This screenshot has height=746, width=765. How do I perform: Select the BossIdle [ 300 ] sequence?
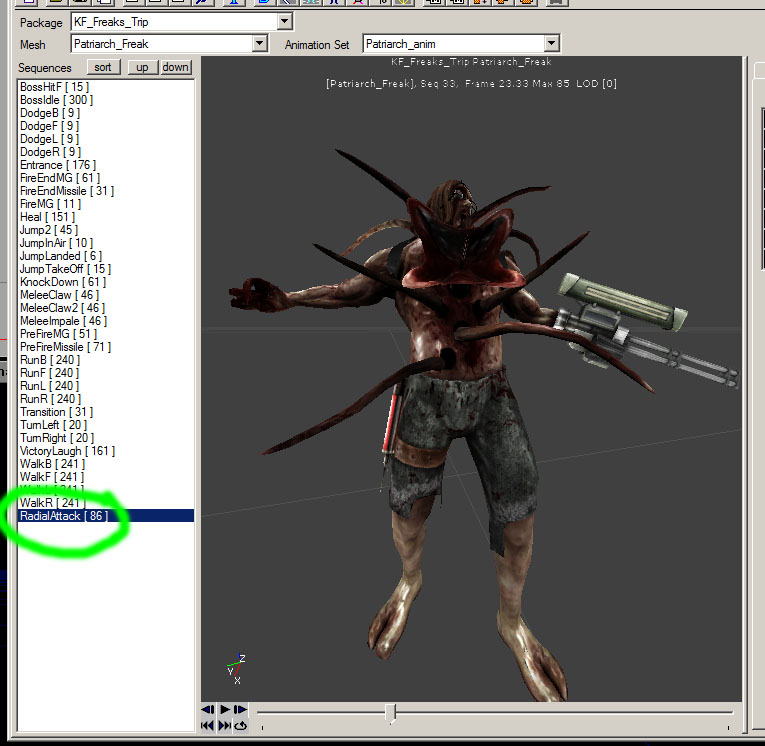pyautogui.click(x=105, y=100)
